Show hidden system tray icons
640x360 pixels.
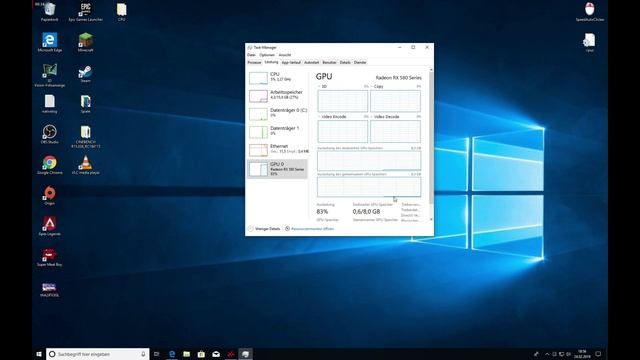pyautogui.click(x=547, y=354)
